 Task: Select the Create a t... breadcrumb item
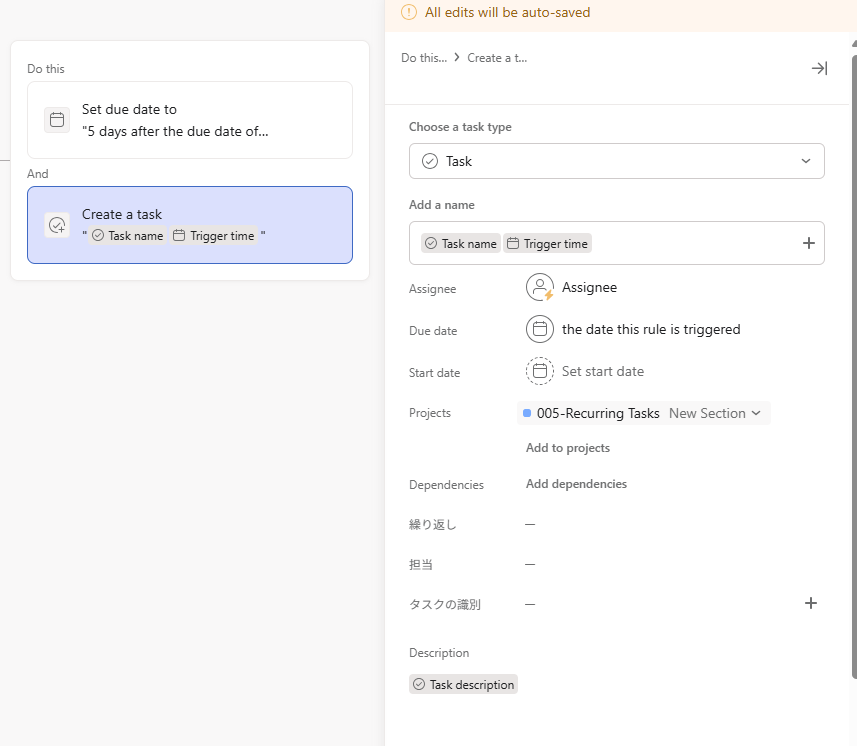point(497,58)
